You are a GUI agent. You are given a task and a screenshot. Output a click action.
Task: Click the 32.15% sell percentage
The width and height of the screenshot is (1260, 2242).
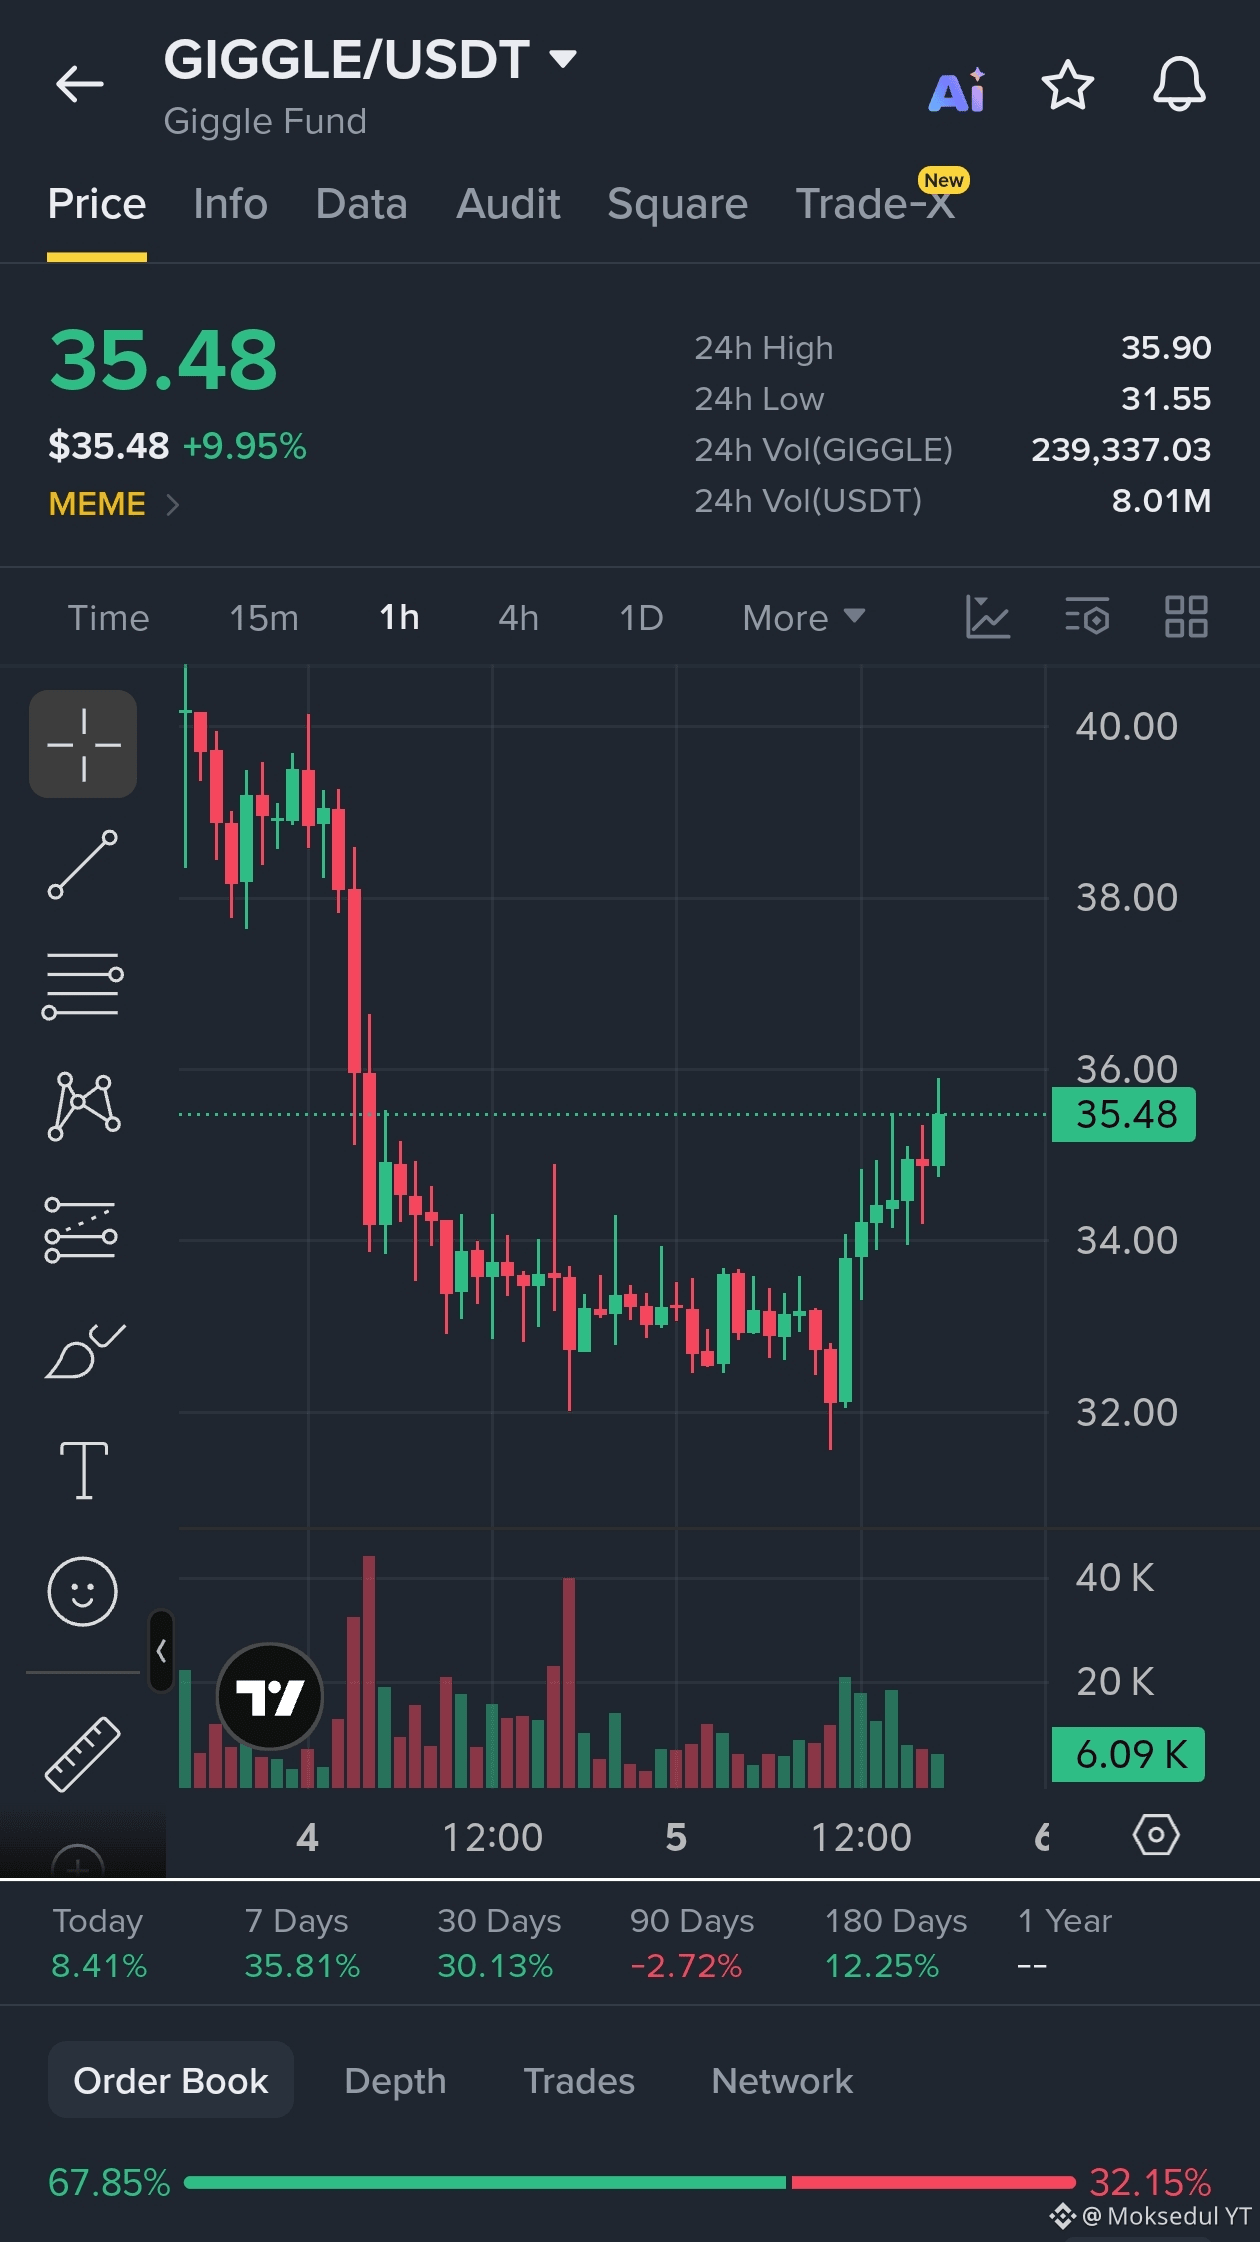(x=1150, y=2182)
